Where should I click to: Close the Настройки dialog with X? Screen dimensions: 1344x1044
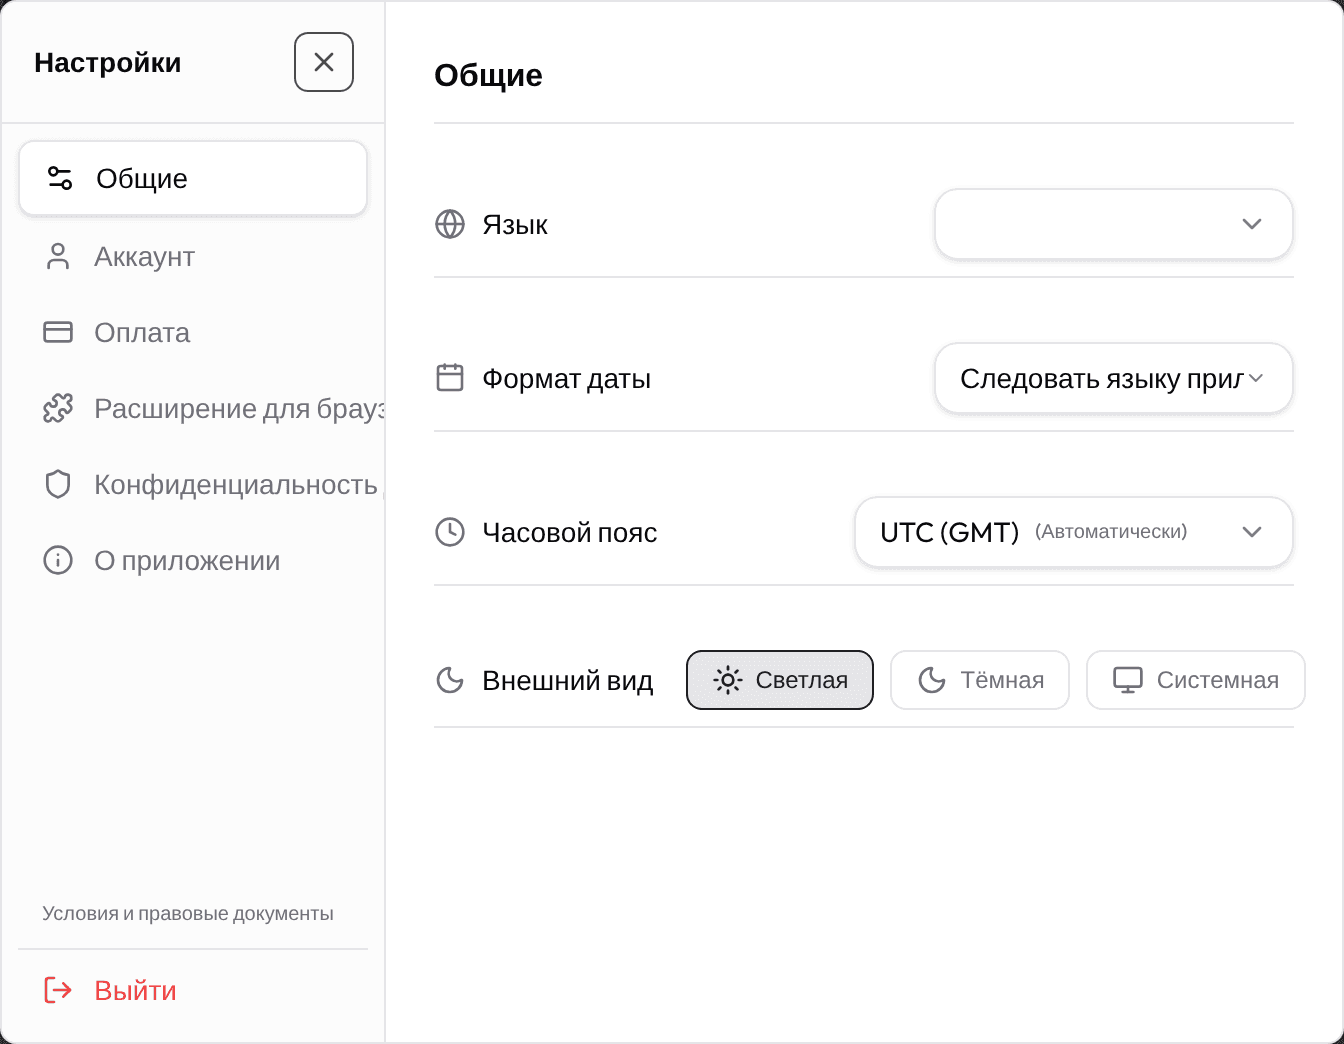click(324, 62)
